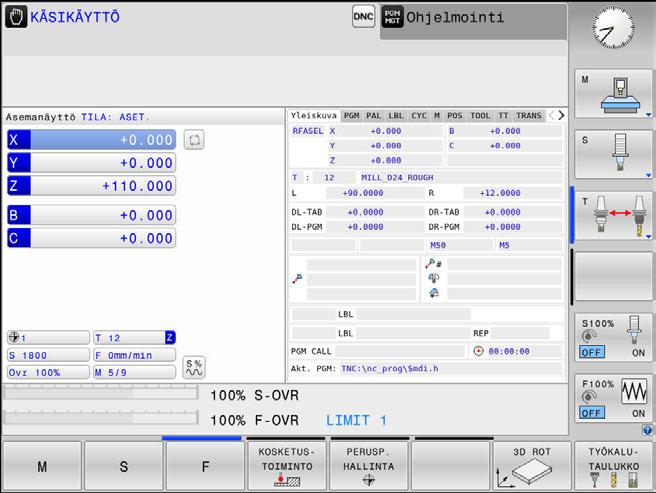Click the touch probe icon in status panel
Viewport: 656px width, 493px height.
click(297, 279)
